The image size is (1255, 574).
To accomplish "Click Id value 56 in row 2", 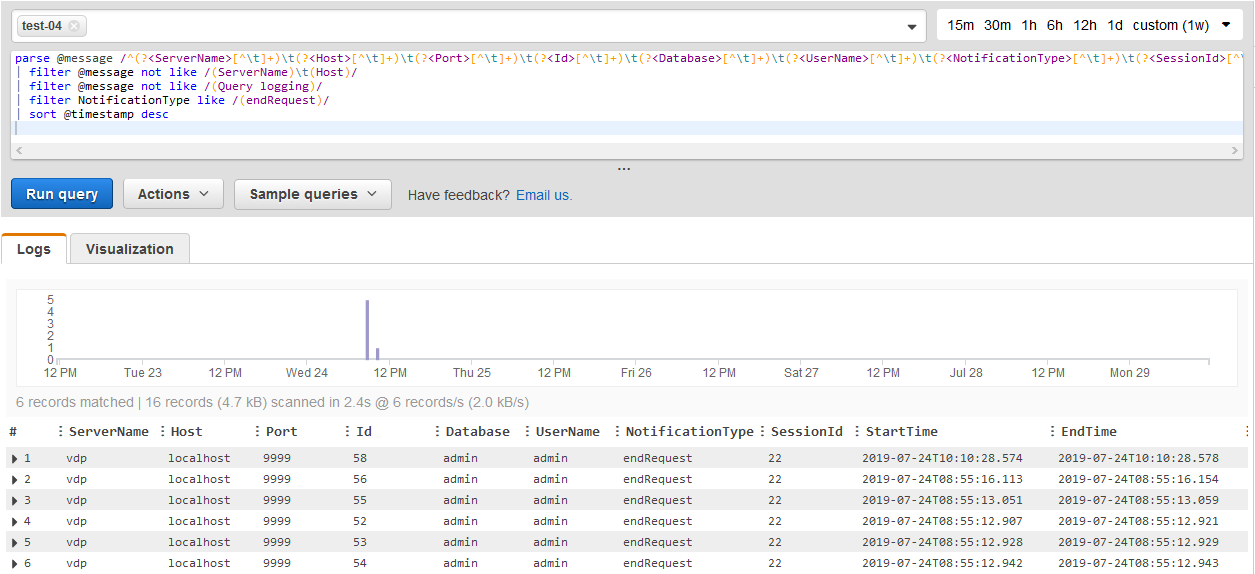I will pos(360,479).
